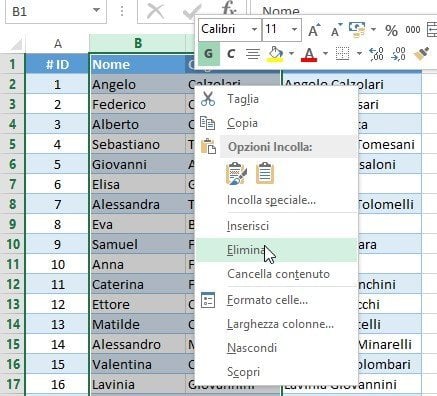Select column A header
437x396 pixels.
58,43
